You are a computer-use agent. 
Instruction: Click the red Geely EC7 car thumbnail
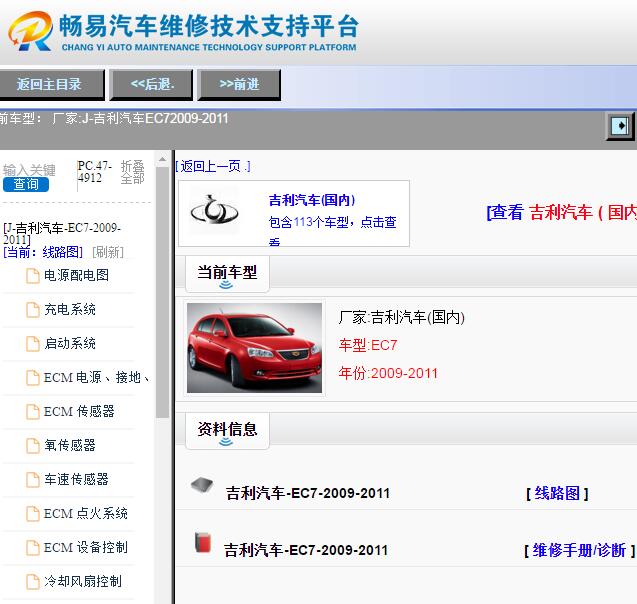click(x=255, y=347)
